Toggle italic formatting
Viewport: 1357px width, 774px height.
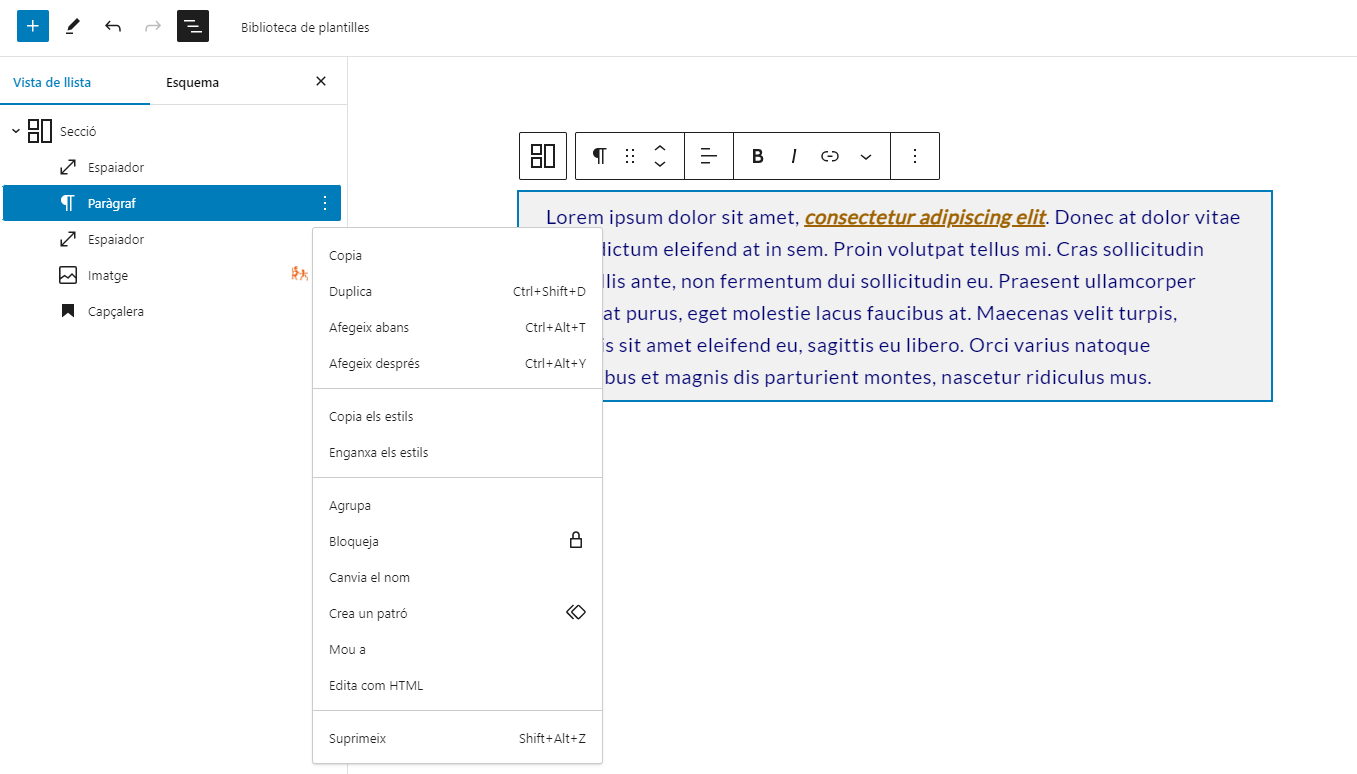tap(794, 156)
